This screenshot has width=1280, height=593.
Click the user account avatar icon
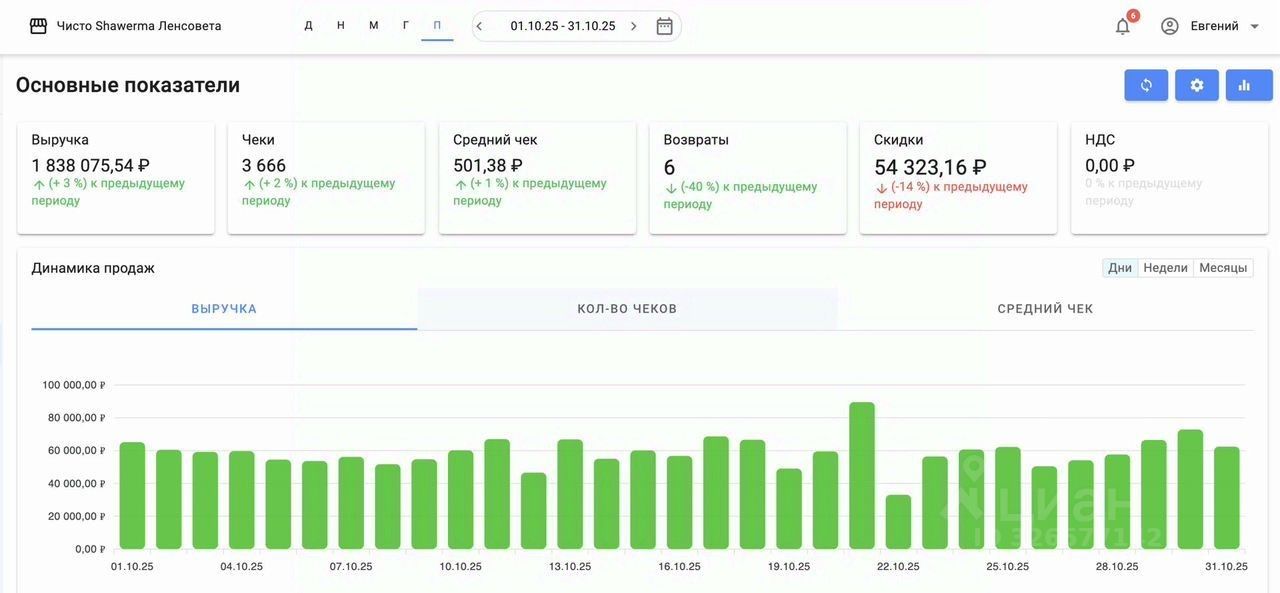point(1169,26)
